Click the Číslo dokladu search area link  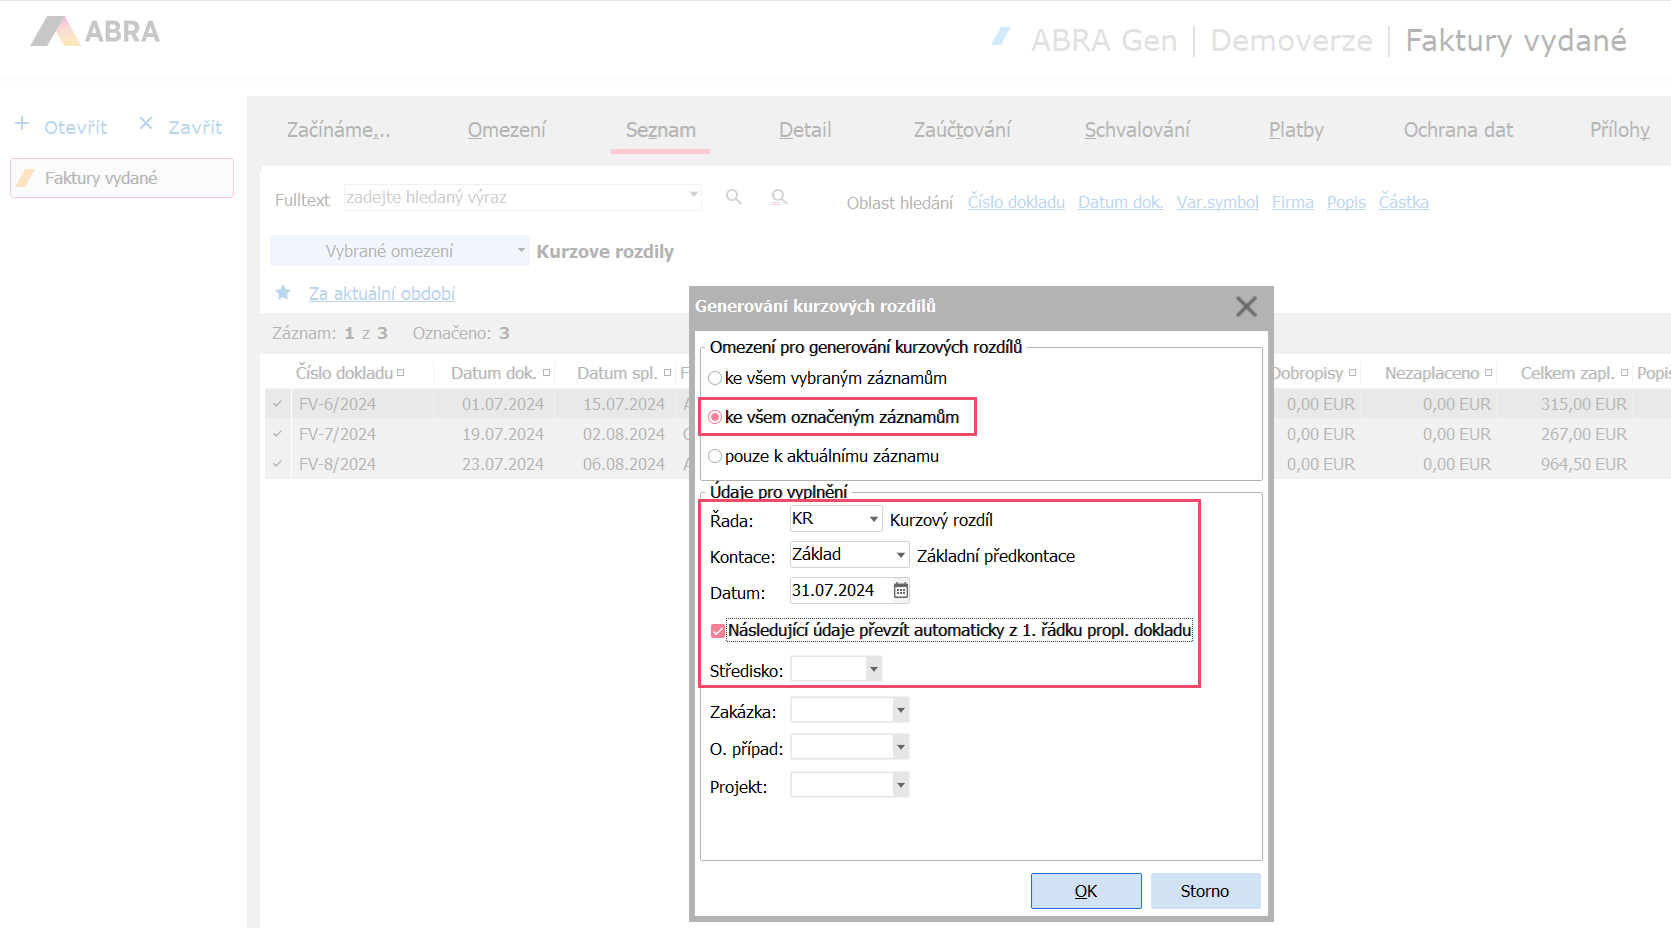pyautogui.click(x=1015, y=202)
